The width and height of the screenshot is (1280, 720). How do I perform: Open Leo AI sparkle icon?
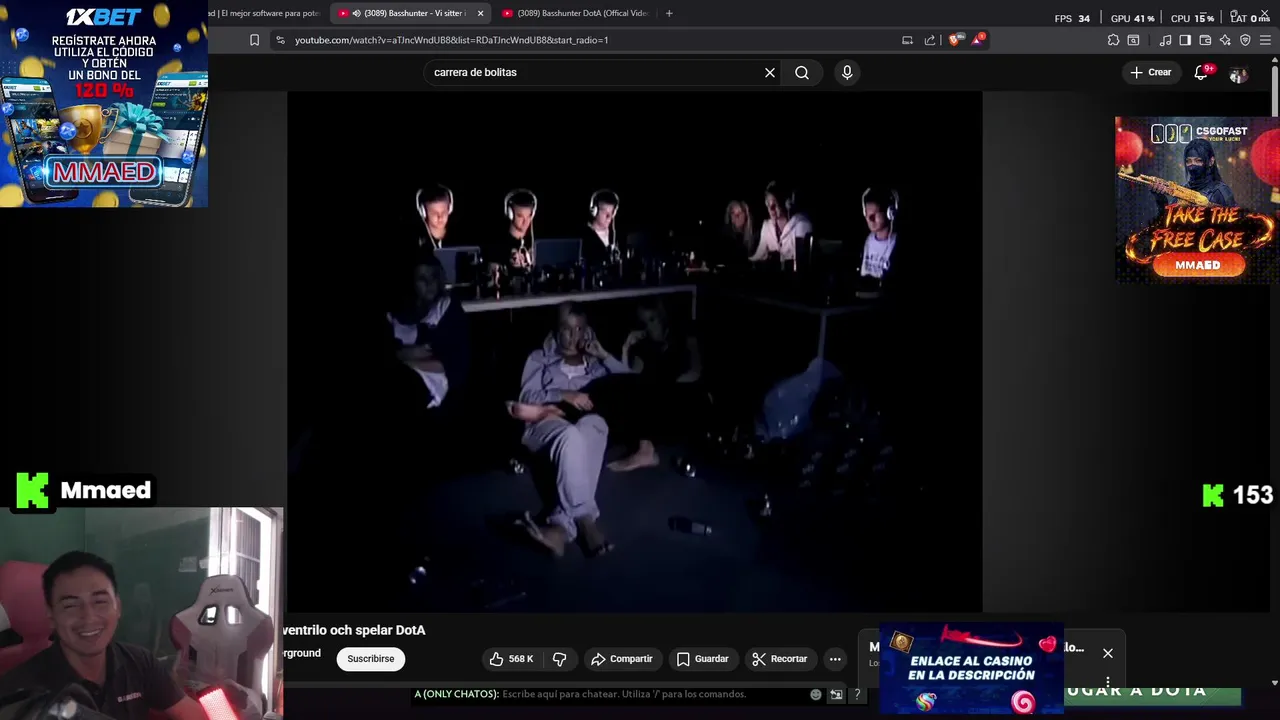tap(1225, 40)
